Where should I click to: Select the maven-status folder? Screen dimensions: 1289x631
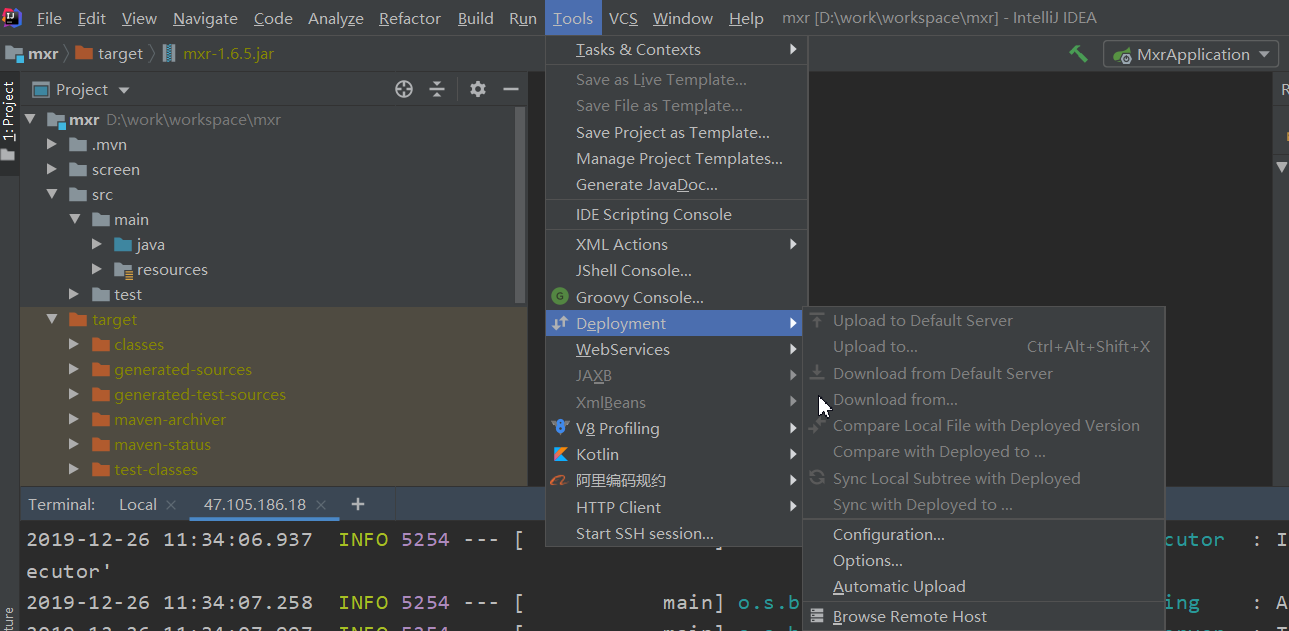[x=162, y=445]
